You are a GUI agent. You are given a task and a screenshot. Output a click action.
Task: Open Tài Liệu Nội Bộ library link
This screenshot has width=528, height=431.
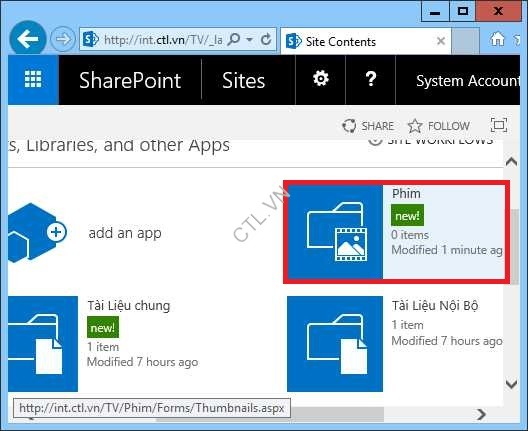(x=435, y=306)
